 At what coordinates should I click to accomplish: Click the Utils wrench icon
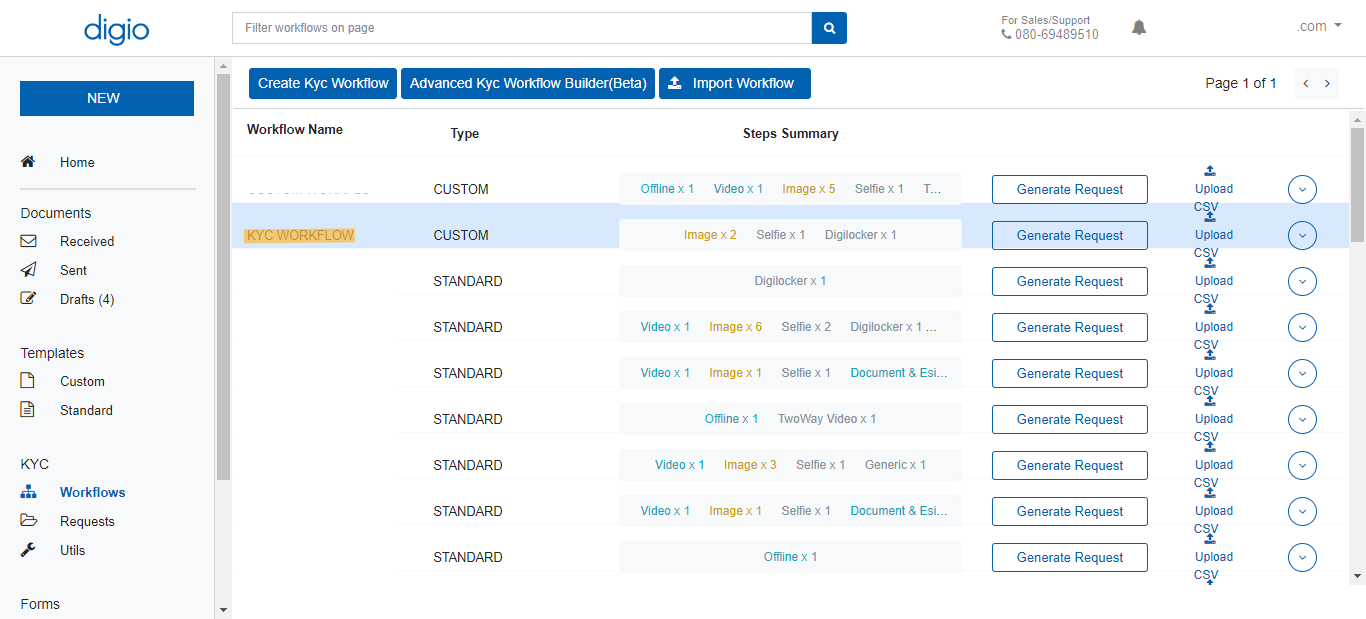point(29,550)
